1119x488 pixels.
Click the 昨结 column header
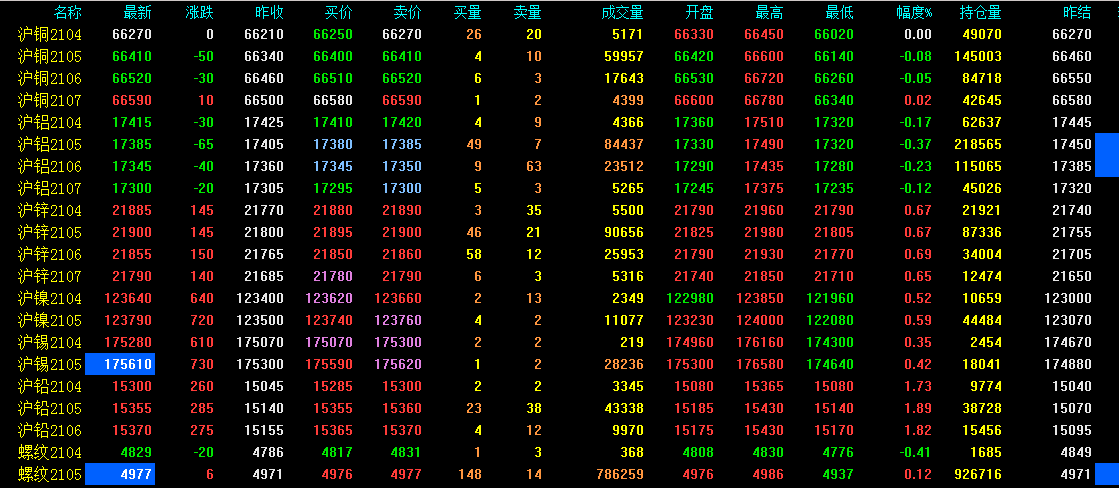click(x=1078, y=12)
